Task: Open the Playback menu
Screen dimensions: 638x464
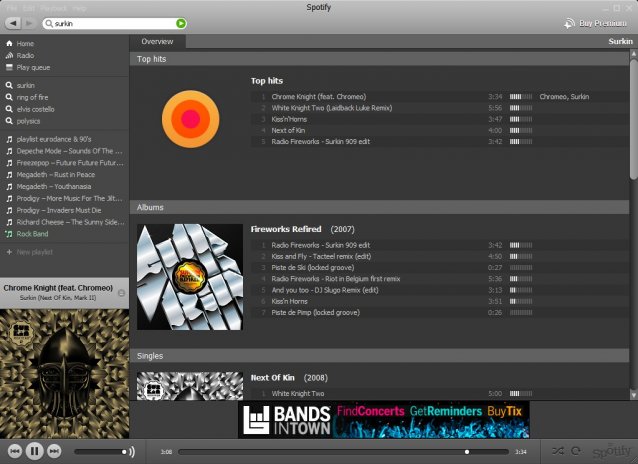Action: 53,8
